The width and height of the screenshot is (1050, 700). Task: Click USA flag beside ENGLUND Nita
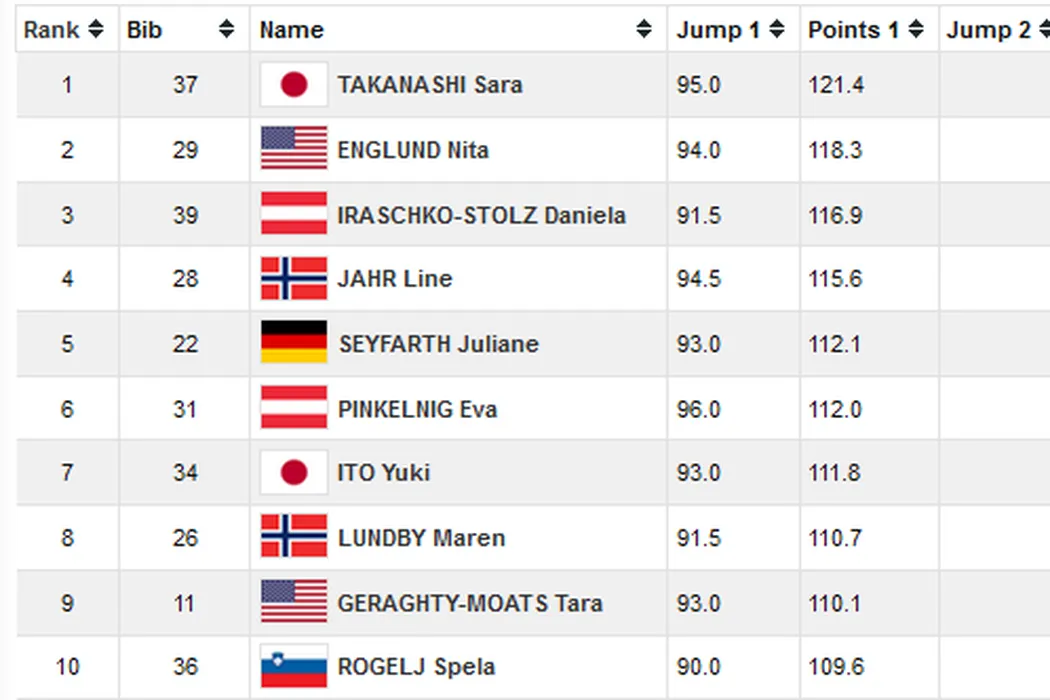point(293,149)
